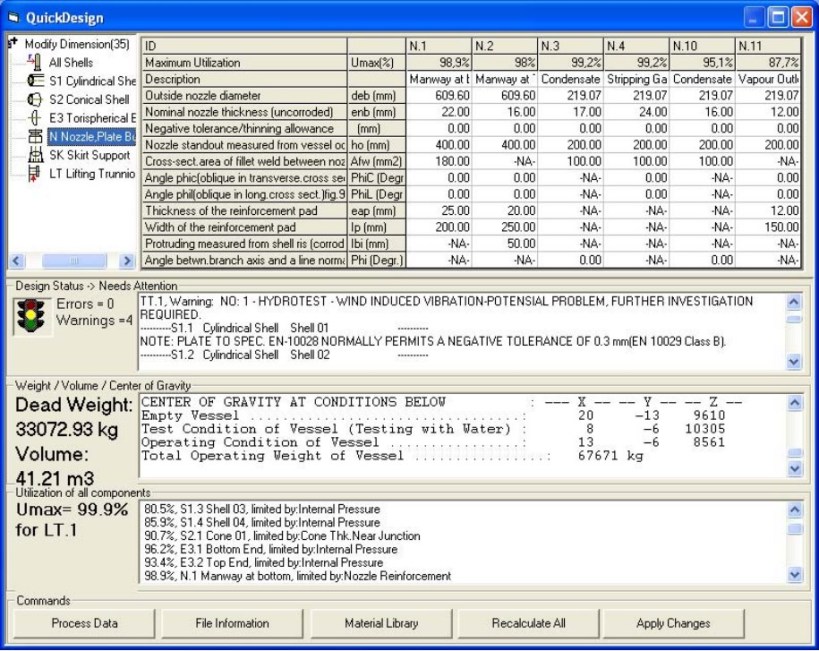Click the LT Lifting Trunnion icon
Viewport: 819px width, 651px height.
pyautogui.click(x=35, y=173)
